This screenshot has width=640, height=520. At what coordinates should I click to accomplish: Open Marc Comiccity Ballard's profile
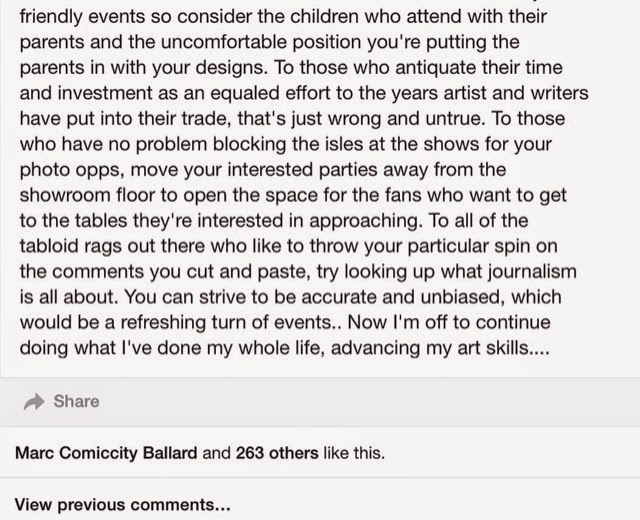[107, 453]
